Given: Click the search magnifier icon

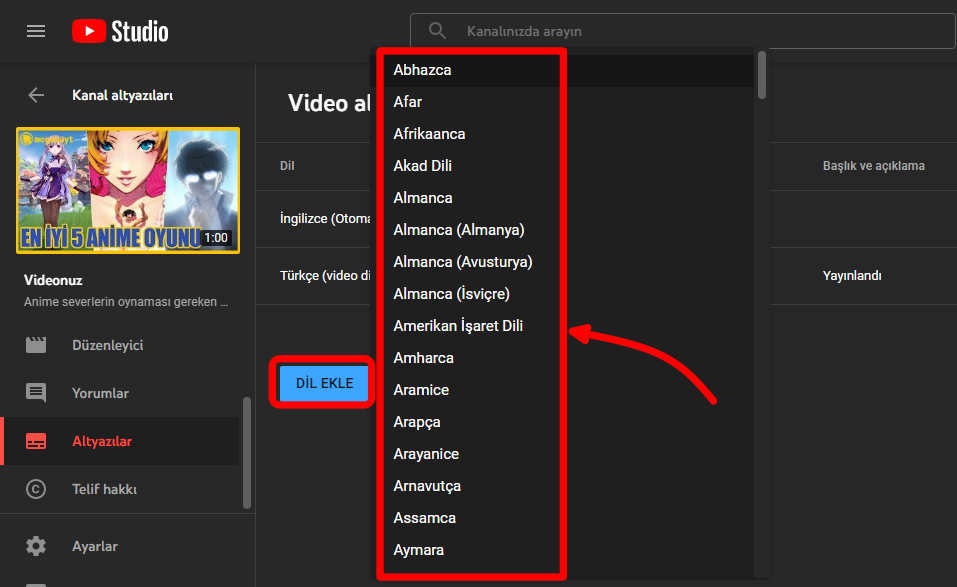Looking at the screenshot, I should tap(437, 31).
